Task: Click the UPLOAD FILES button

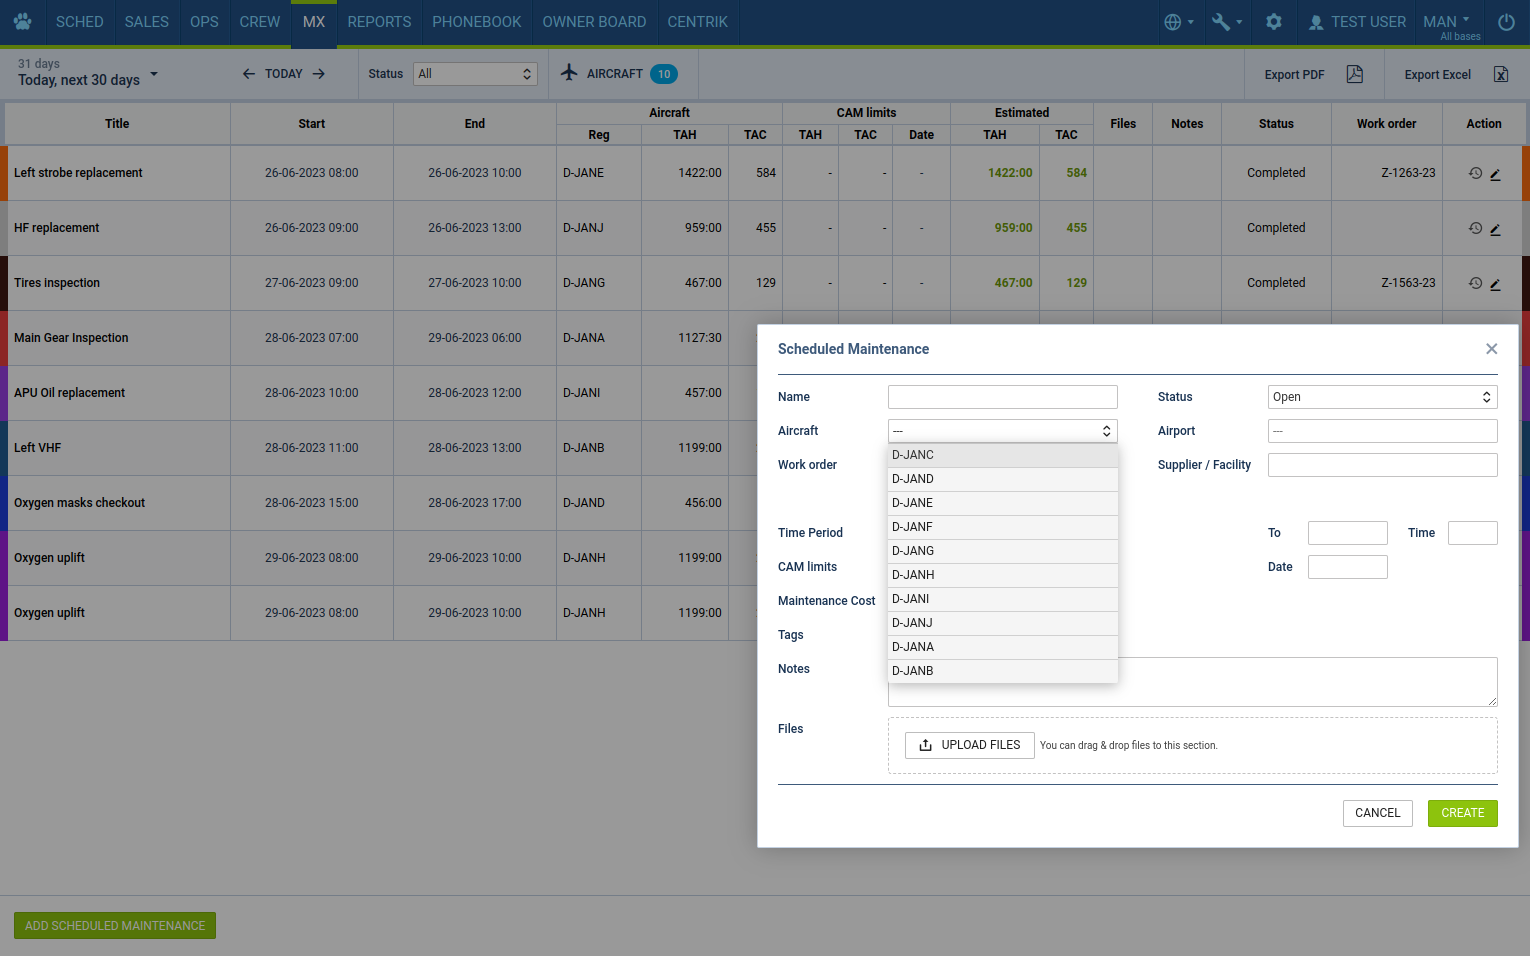Action: pyautogui.click(x=969, y=745)
